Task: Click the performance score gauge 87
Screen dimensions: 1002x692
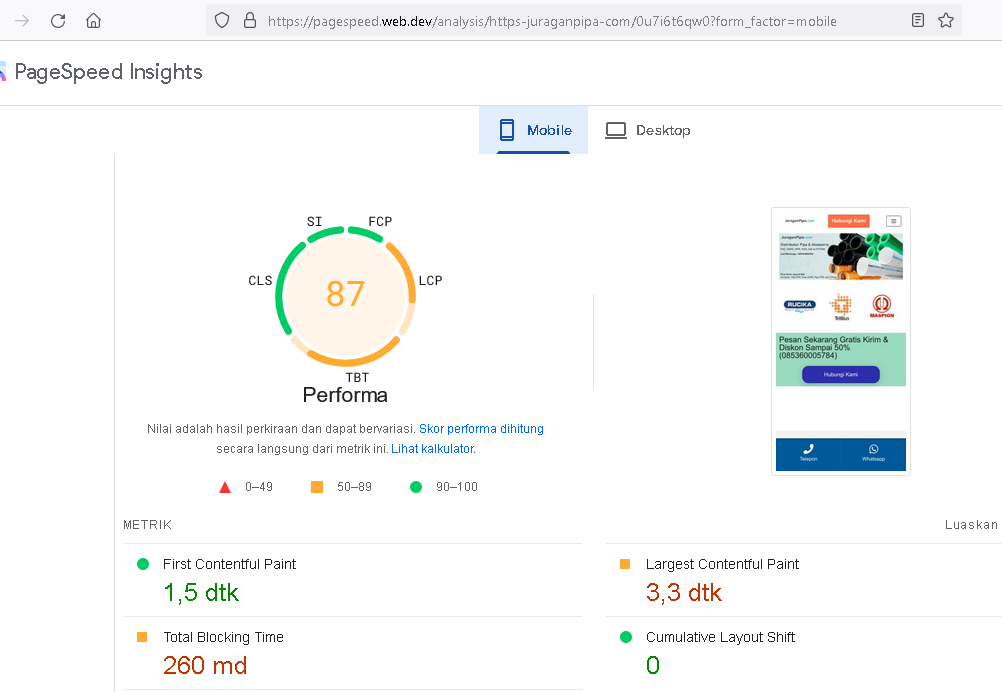Action: pos(345,294)
